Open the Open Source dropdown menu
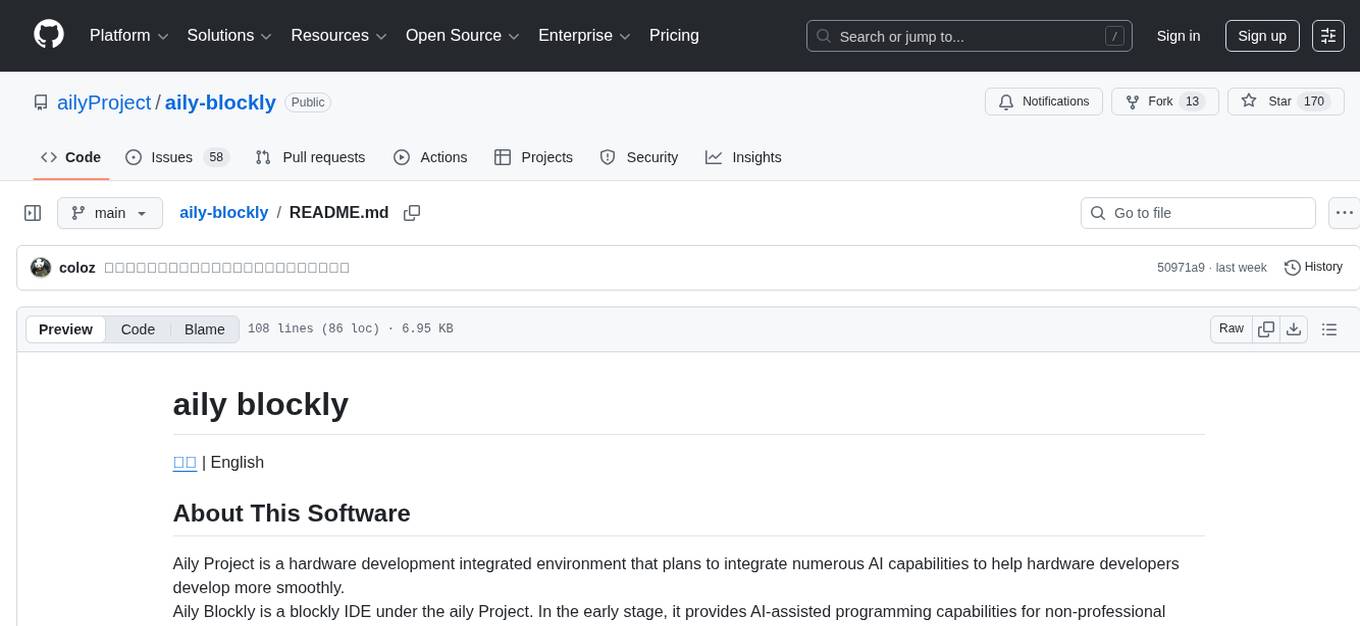The height and width of the screenshot is (626, 1360). click(462, 36)
